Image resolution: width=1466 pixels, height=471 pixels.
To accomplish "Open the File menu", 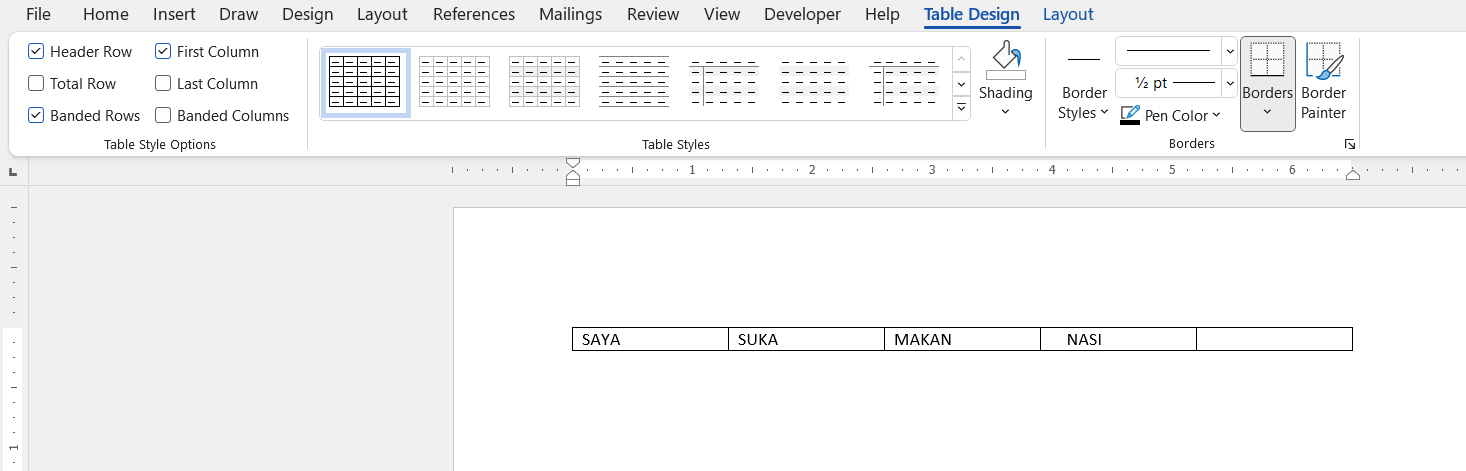I will [38, 14].
